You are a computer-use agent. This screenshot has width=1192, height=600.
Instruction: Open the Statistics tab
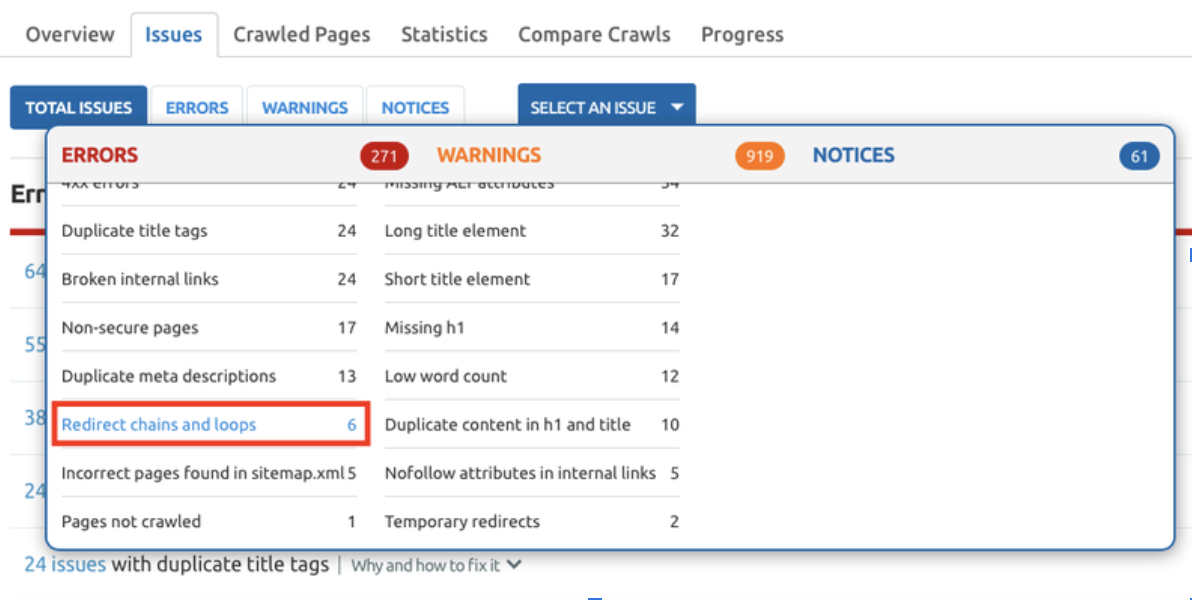(x=444, y=34)
